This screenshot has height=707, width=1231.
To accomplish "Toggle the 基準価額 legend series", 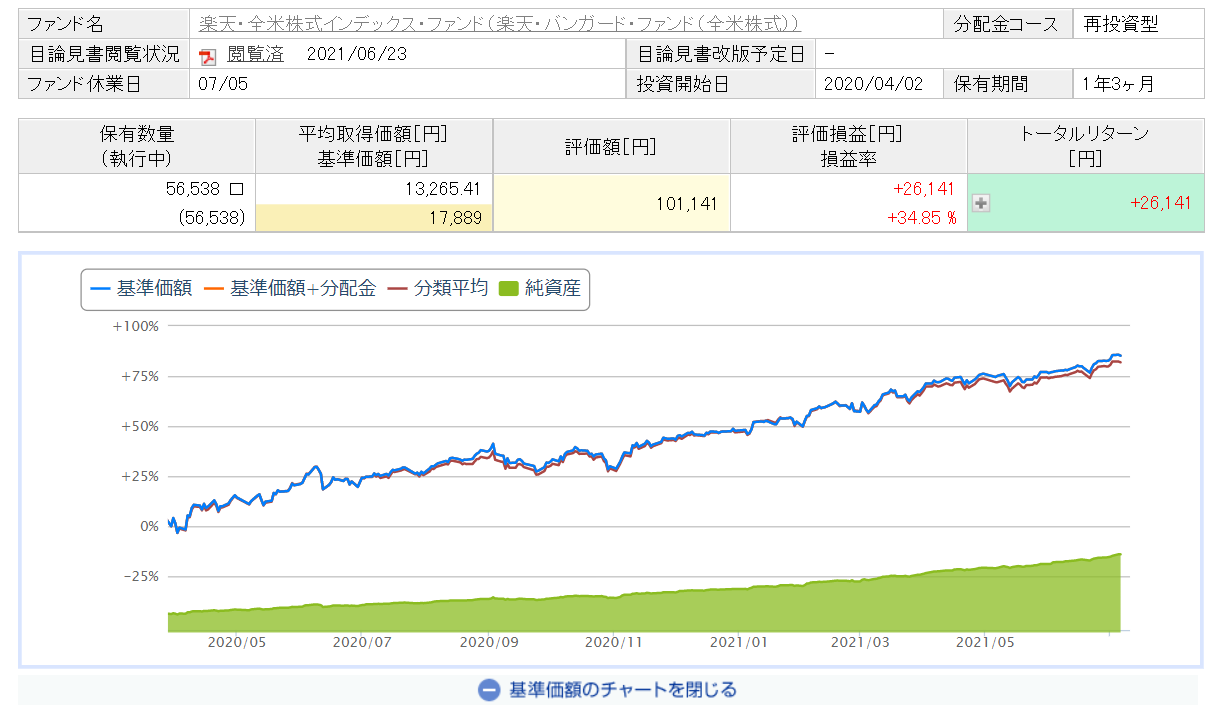I will point(141,289).
